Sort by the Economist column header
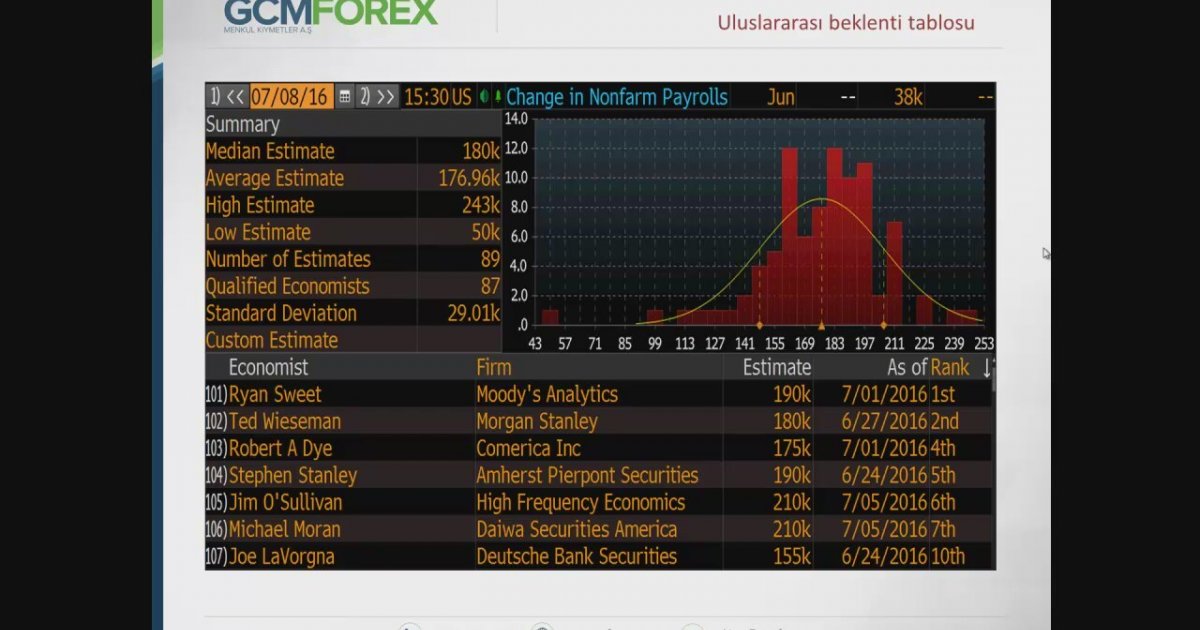The image size is (1200, 630). click(x=268, y=367)
